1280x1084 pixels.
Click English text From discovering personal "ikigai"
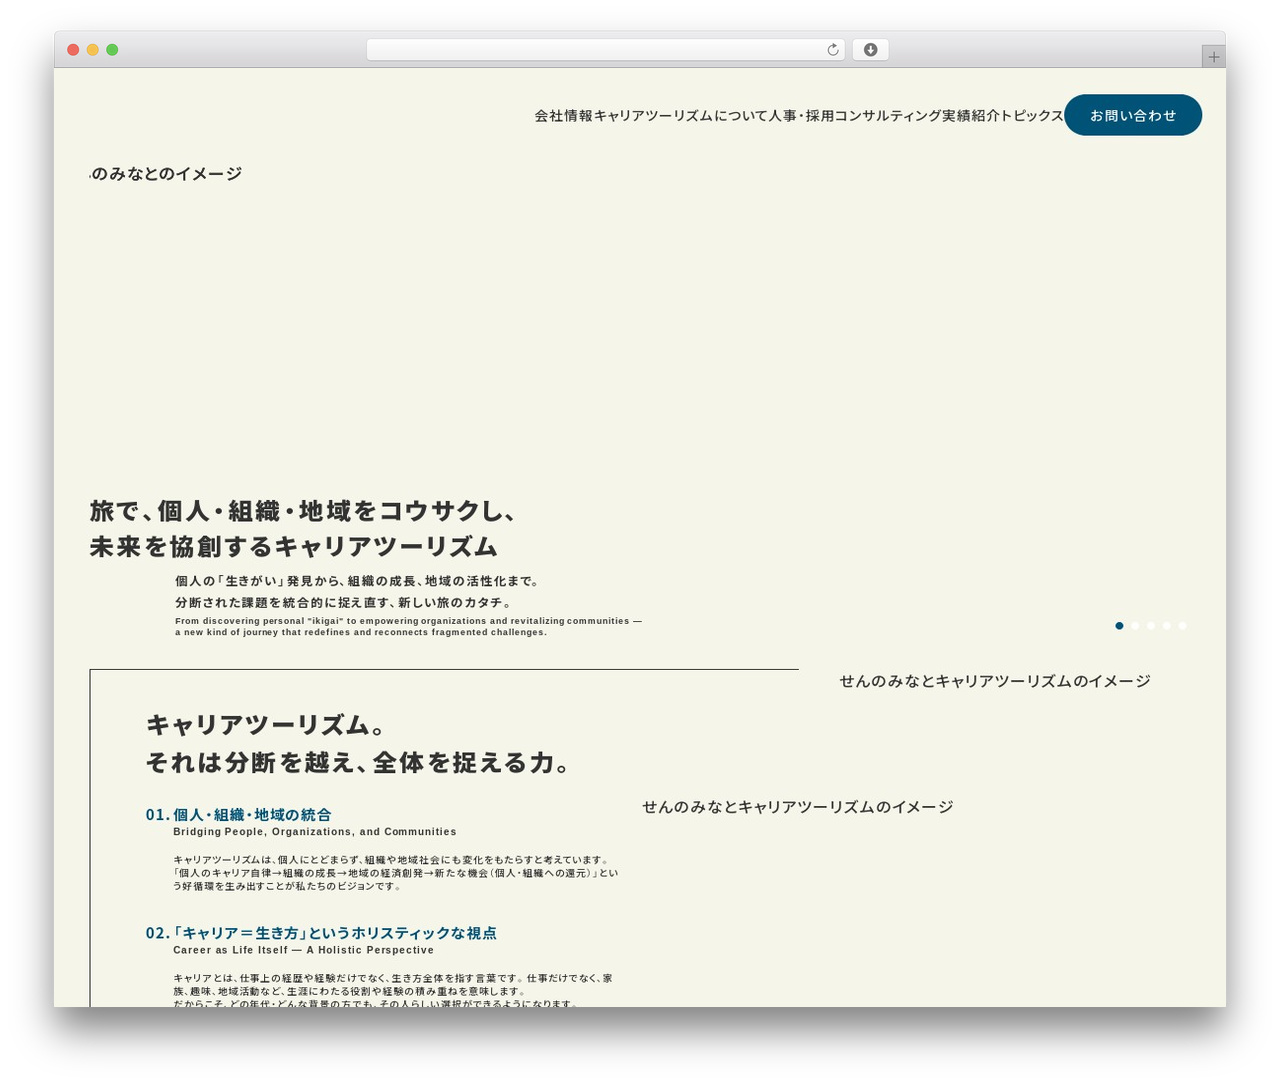pyautogui.click(x=259, y=621)
